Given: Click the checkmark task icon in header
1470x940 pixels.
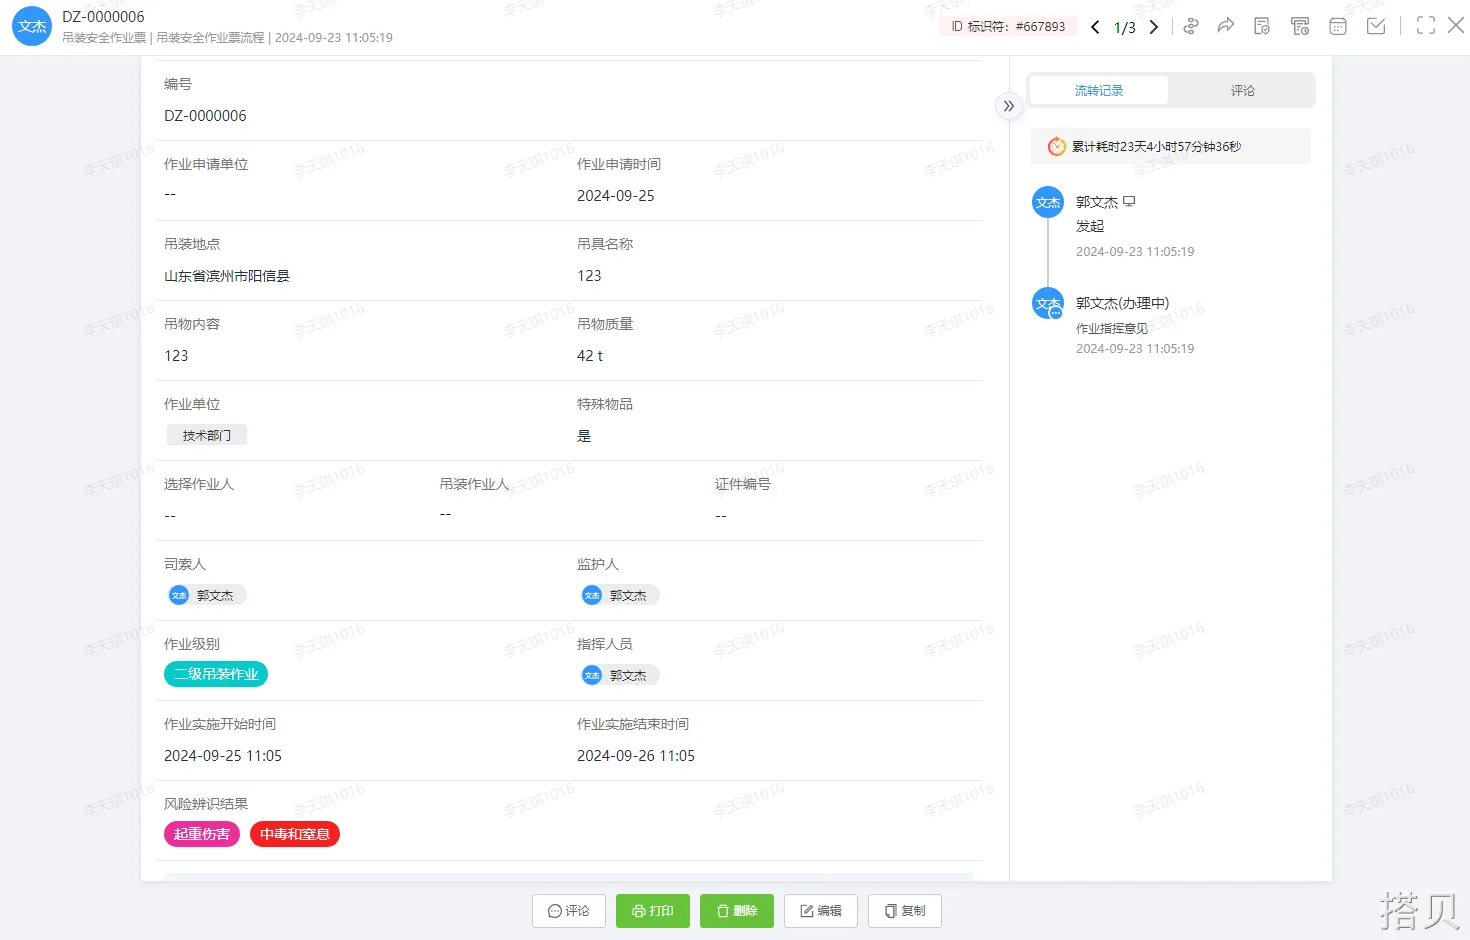Looking at the screenshot, I should 1376,26.
